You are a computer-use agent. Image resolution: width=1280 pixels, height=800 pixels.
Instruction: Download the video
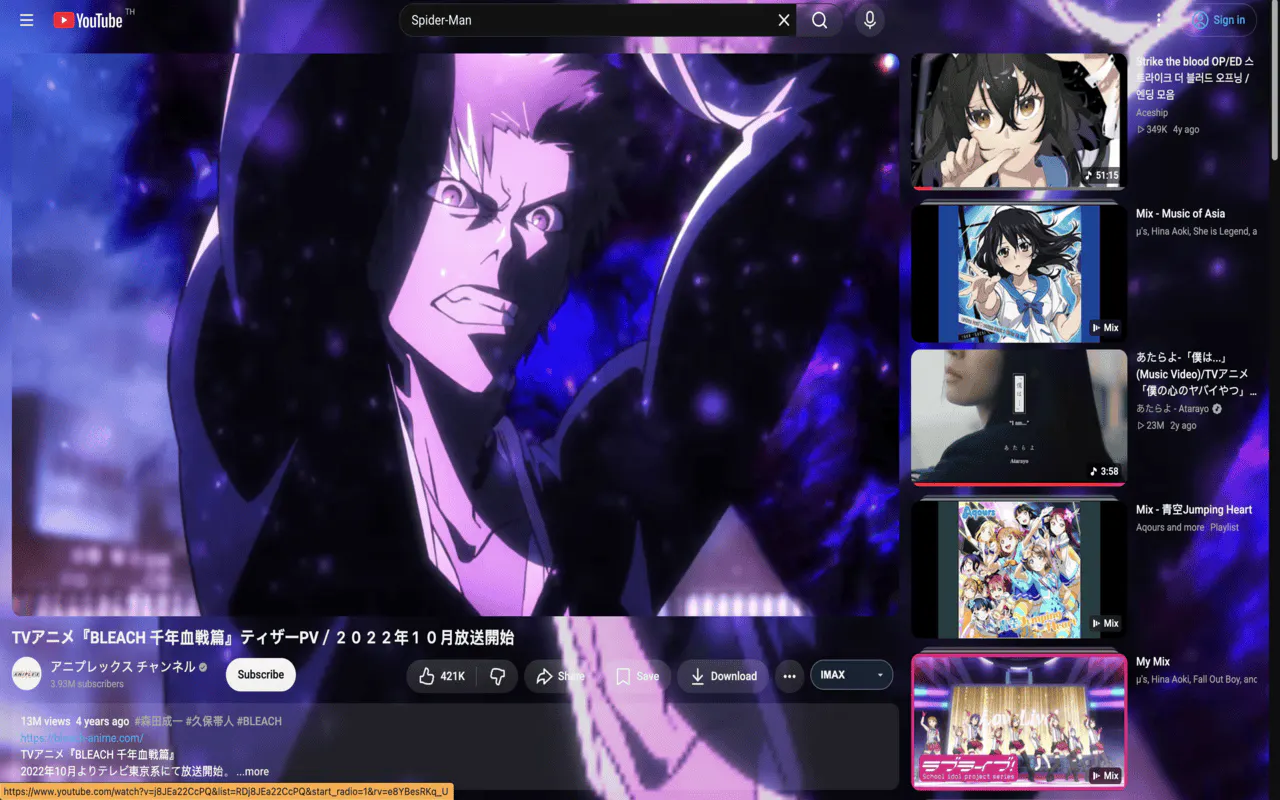[x=723, y=676]
